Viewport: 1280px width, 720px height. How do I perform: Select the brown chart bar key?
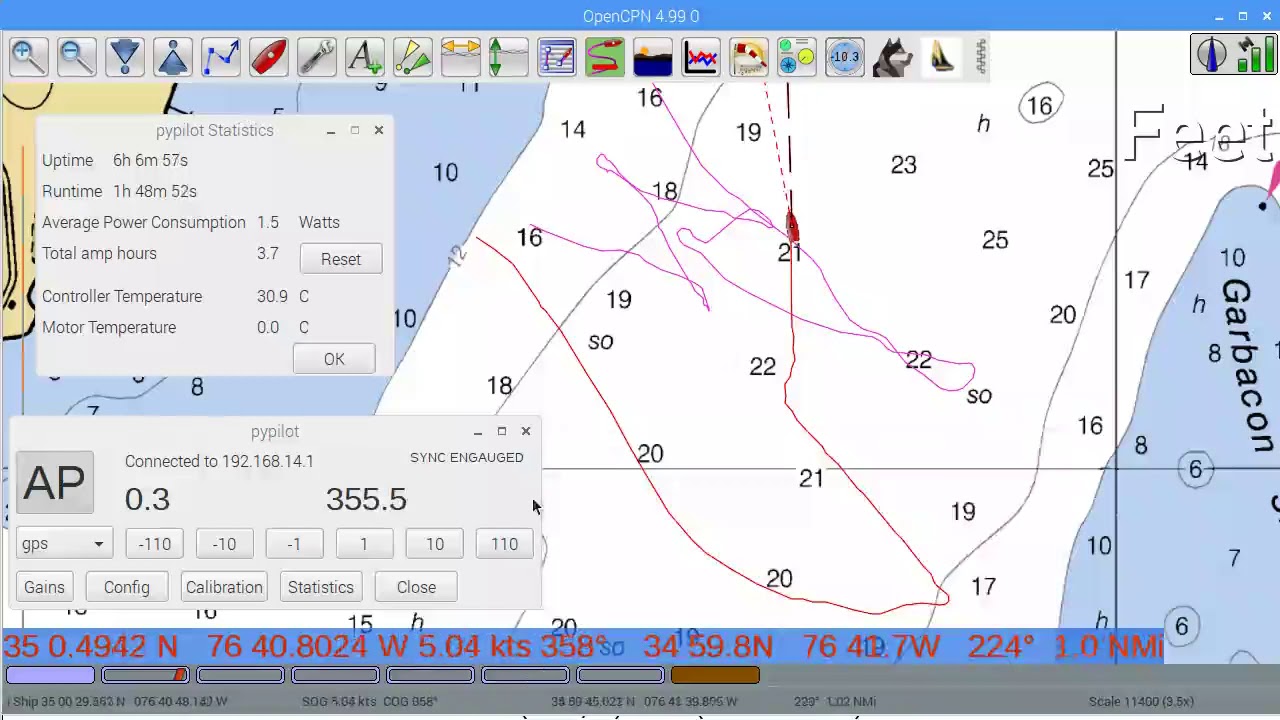[715, 675]
